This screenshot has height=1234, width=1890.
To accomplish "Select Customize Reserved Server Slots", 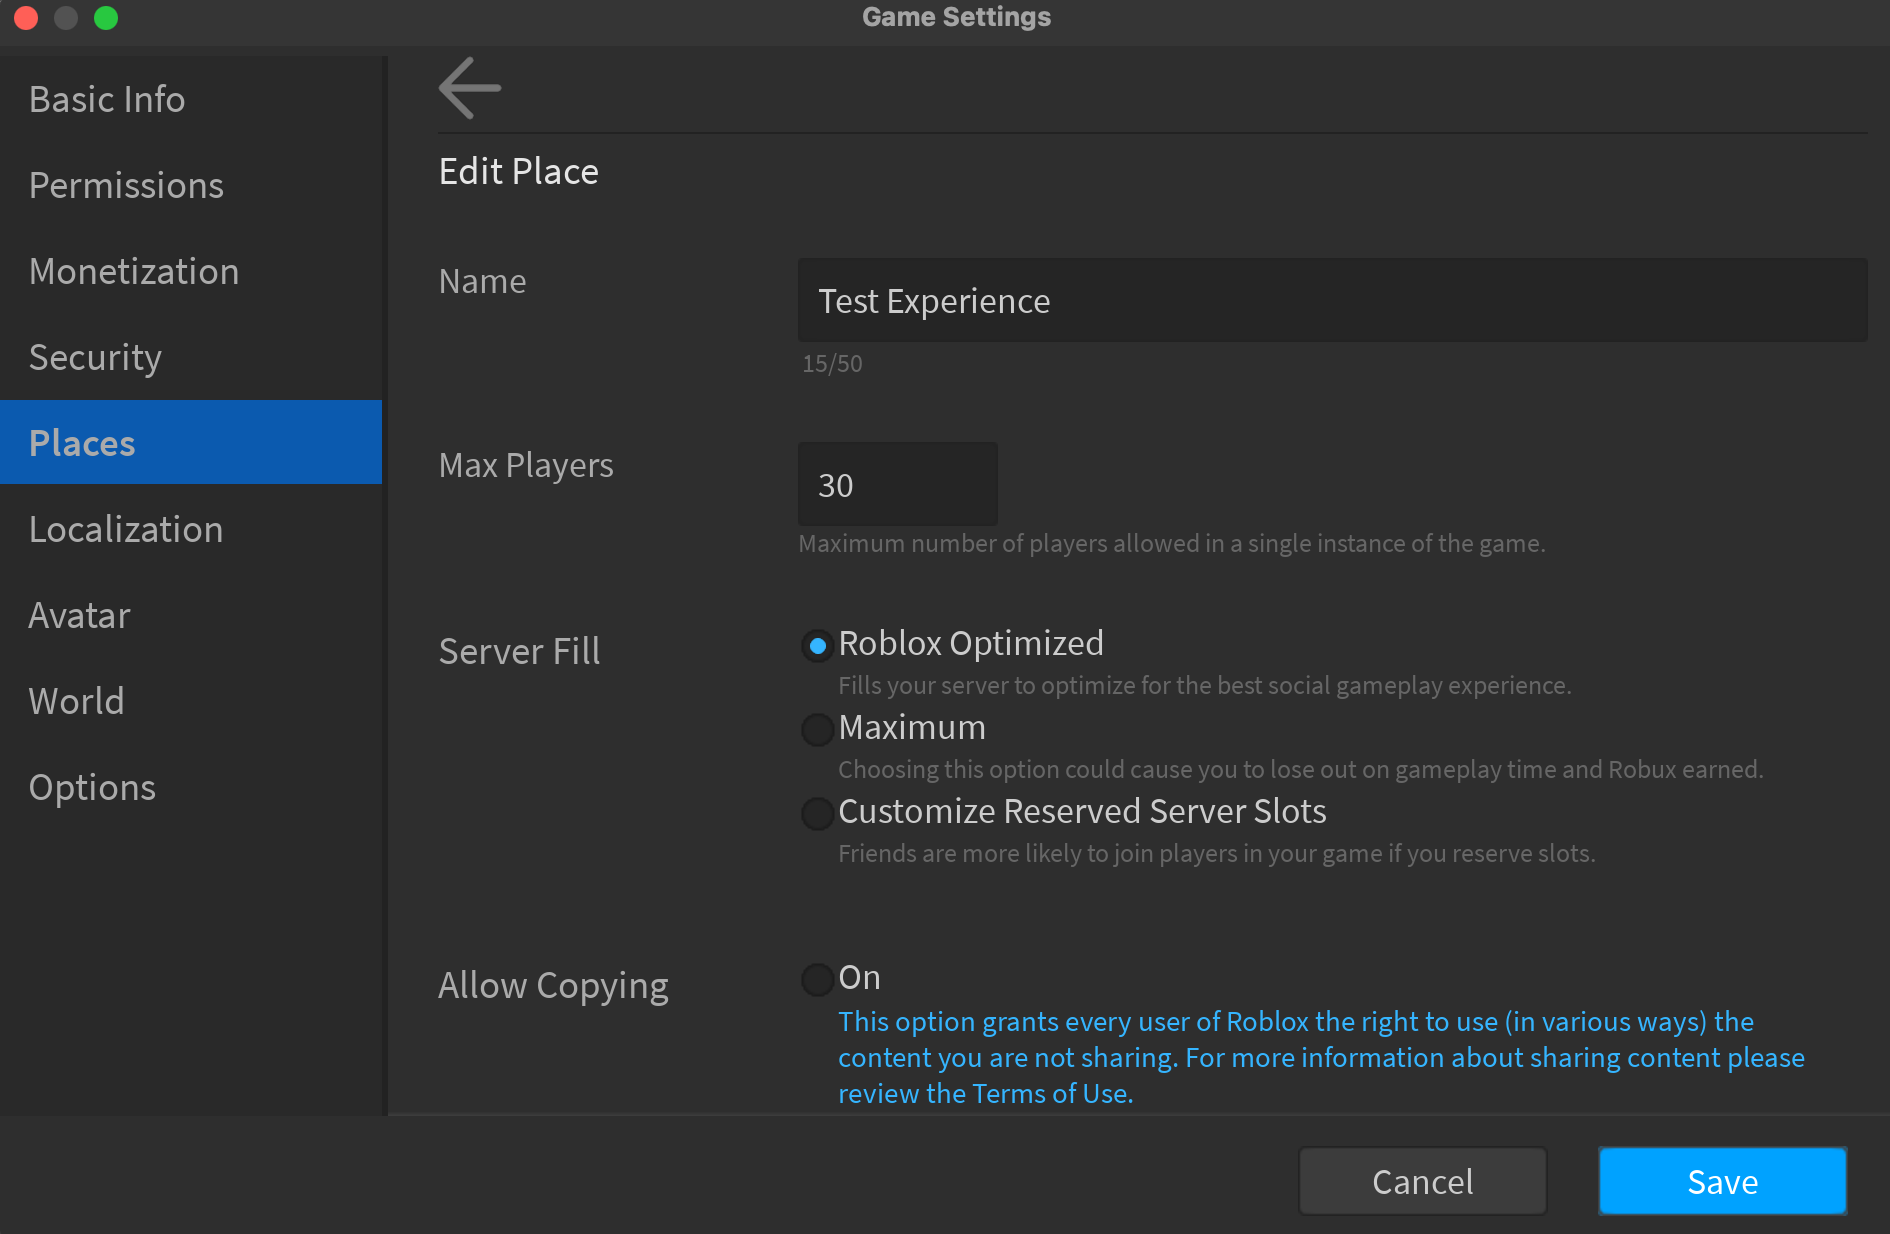I will pos(817,814).
